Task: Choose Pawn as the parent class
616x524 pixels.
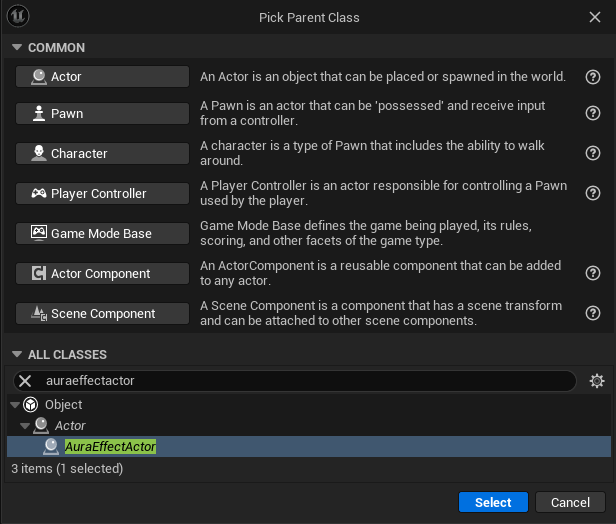Action: coord(103,113)
